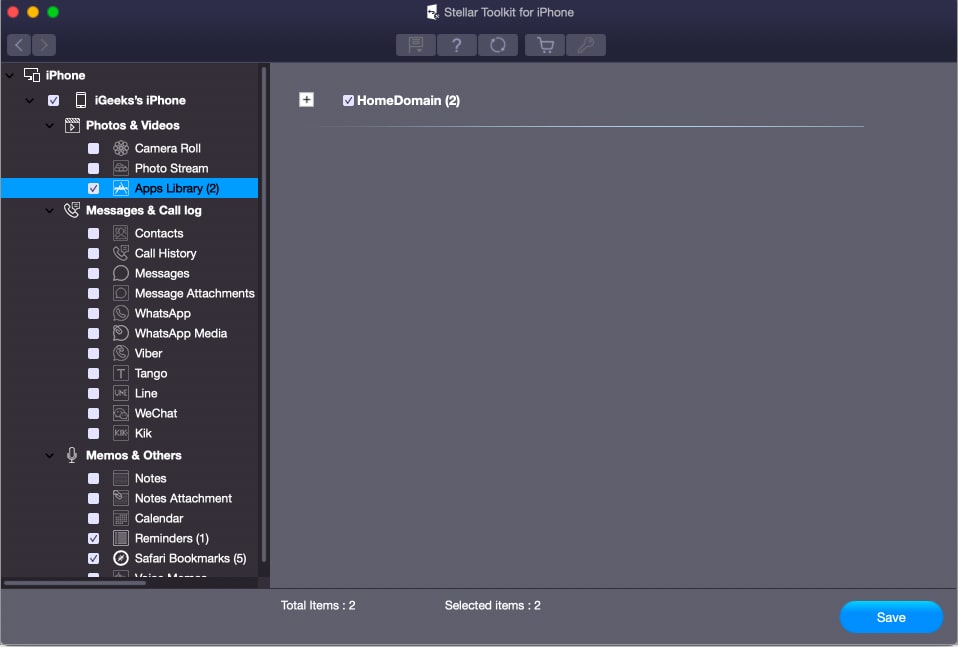Collapse the Memos & Others section

tap(49, 455)
